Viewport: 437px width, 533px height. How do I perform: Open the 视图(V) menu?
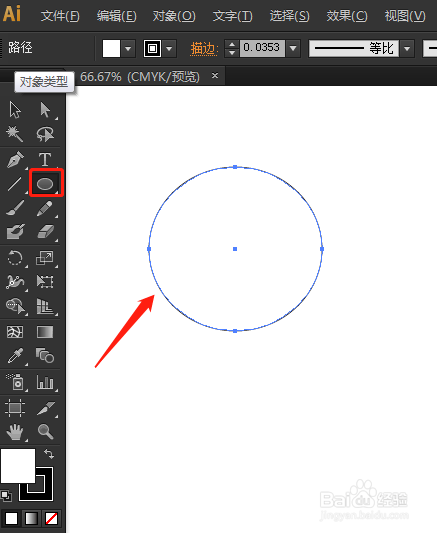click(405, 16)
